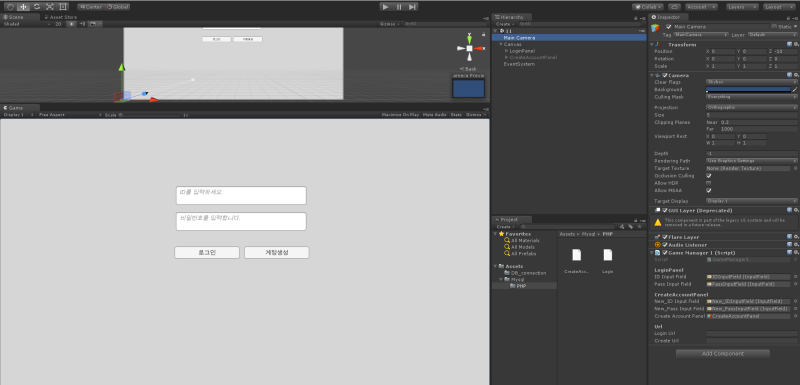Click Mute Audio in Game view

click(x=435, y=115)
